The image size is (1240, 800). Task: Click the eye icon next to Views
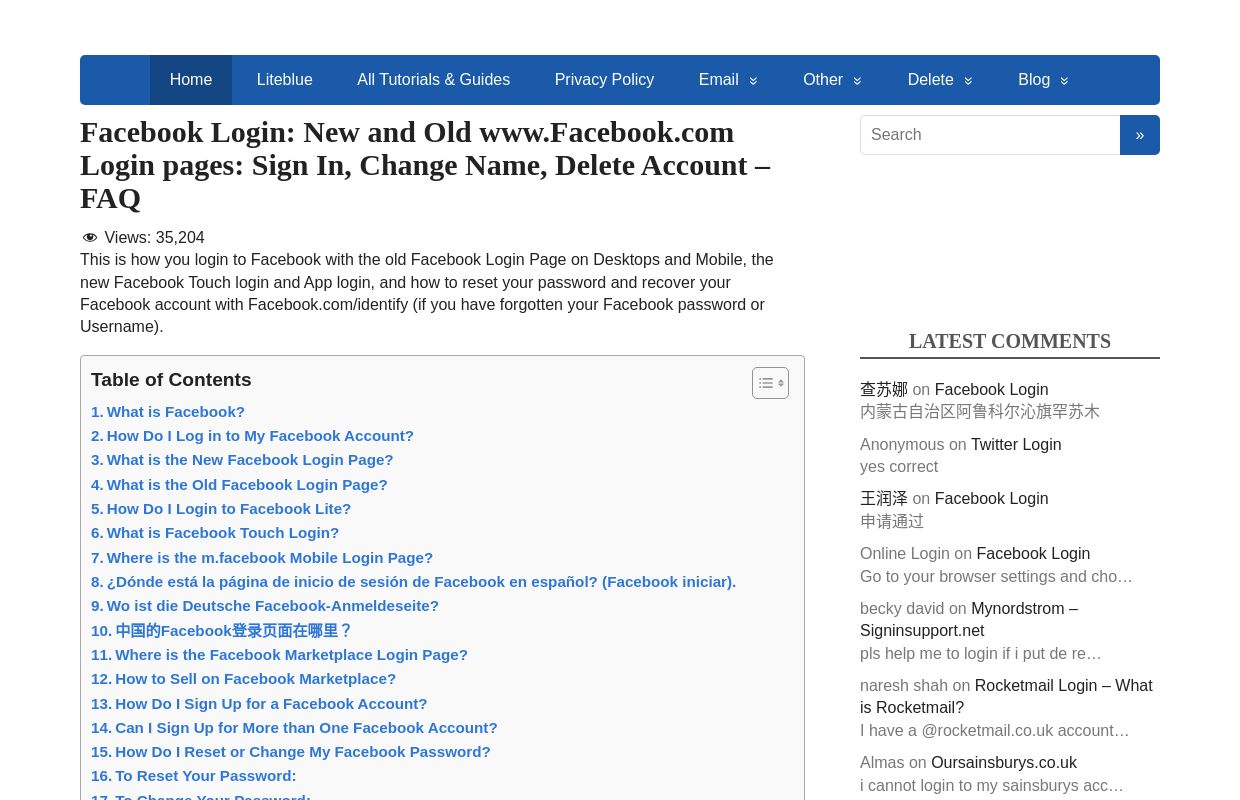tap(90, 238)
